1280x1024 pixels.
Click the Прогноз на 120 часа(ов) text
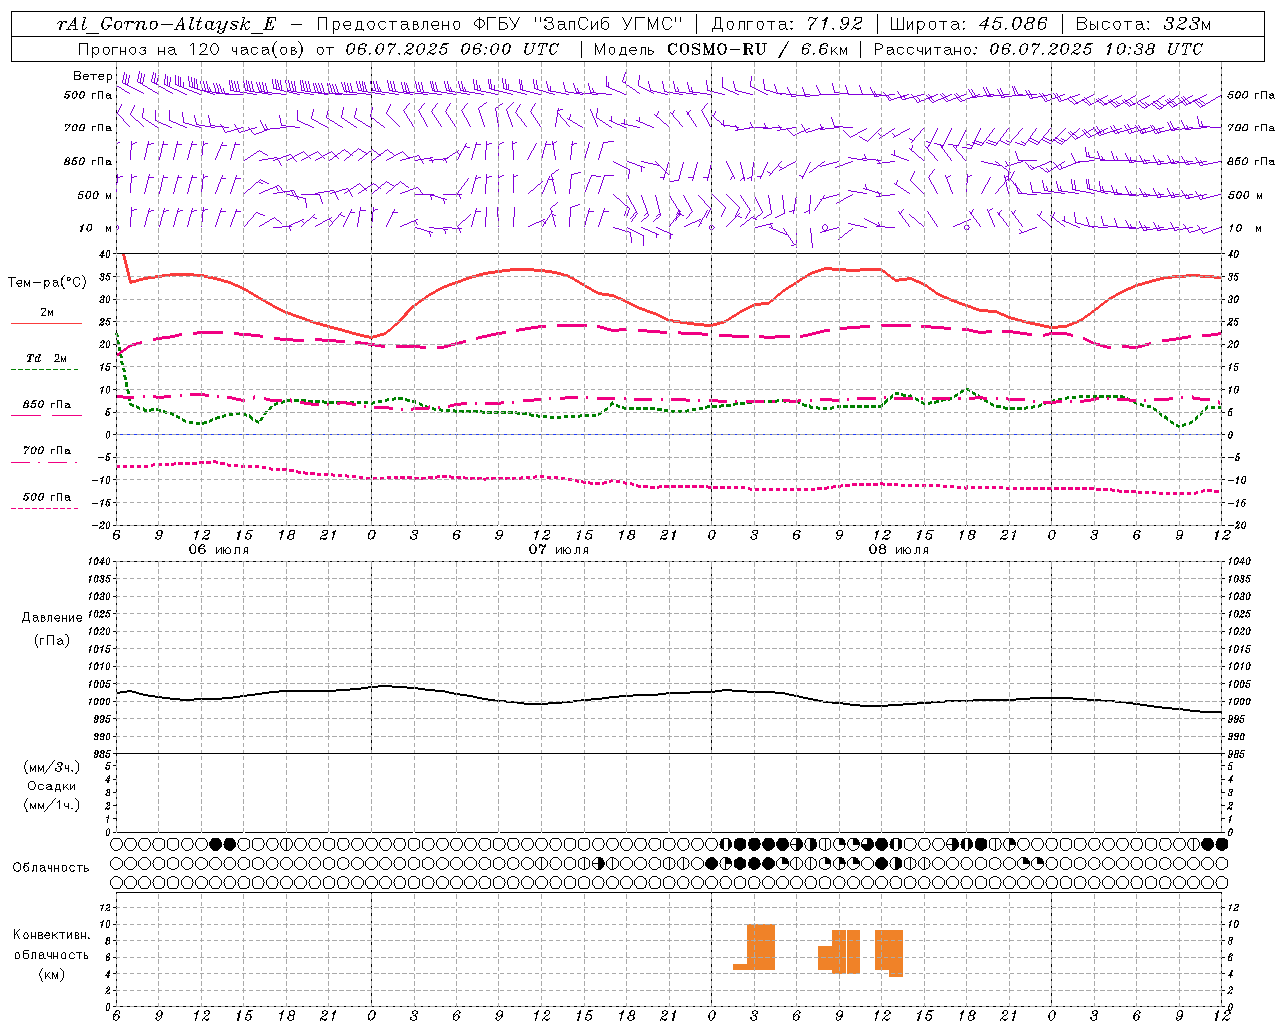193,48
